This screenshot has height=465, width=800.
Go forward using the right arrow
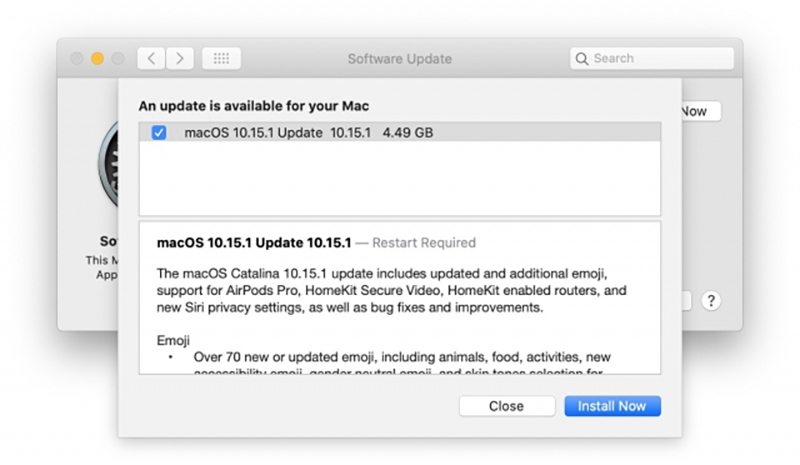179,59
